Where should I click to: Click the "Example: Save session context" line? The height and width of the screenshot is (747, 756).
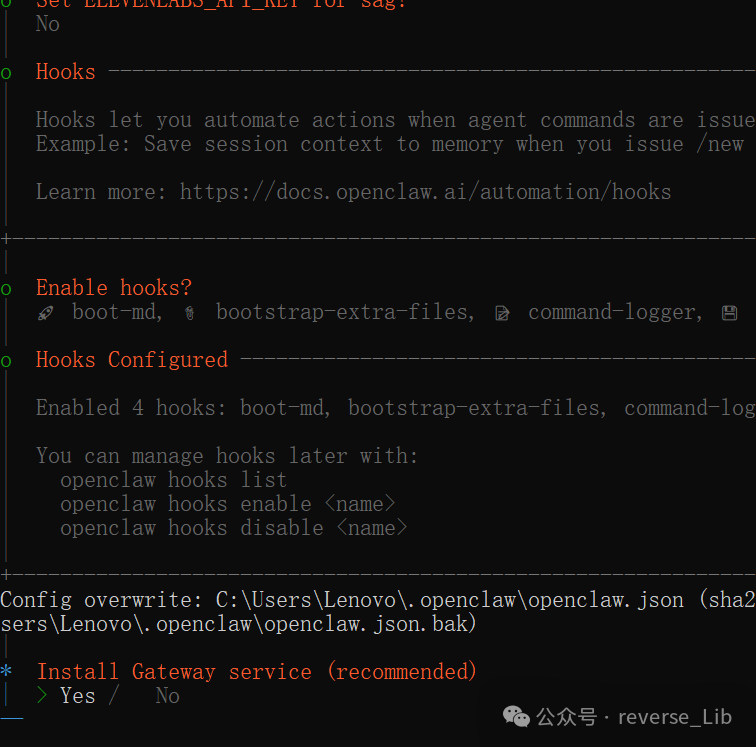point(390,144)
